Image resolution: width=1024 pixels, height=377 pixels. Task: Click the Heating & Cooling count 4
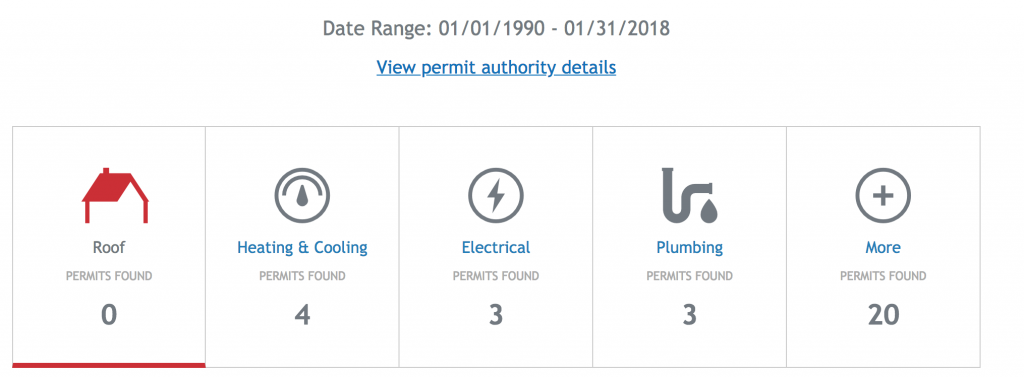click(302, 315)
